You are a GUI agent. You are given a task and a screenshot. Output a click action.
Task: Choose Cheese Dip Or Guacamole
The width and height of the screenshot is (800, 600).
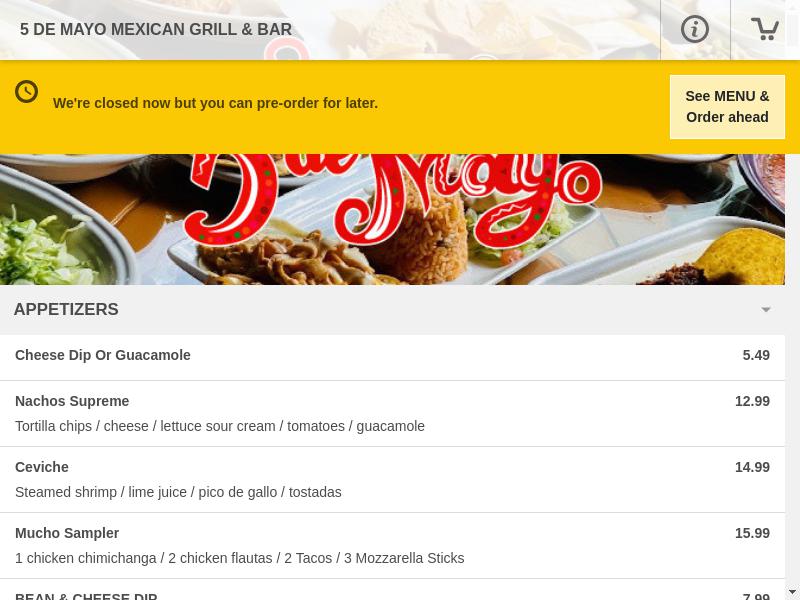pos(103,355)
